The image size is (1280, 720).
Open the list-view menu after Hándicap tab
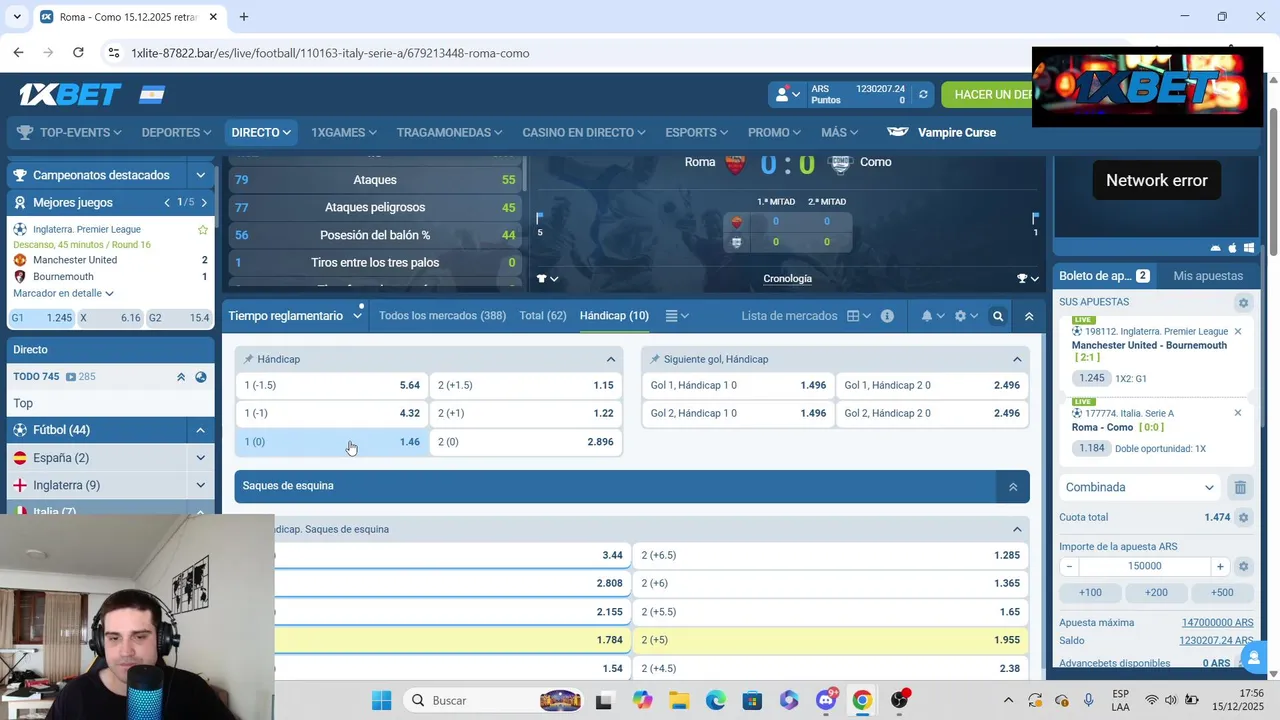pyautogui.click(x=677, y=316)
